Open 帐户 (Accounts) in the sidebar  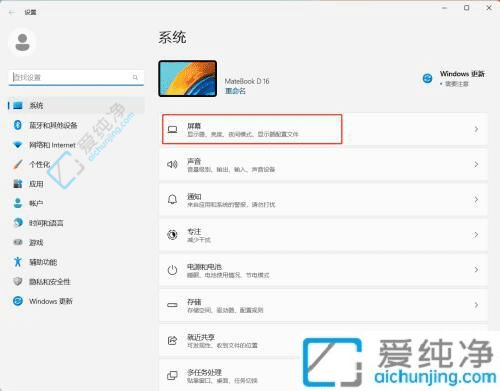click(76, 203)
